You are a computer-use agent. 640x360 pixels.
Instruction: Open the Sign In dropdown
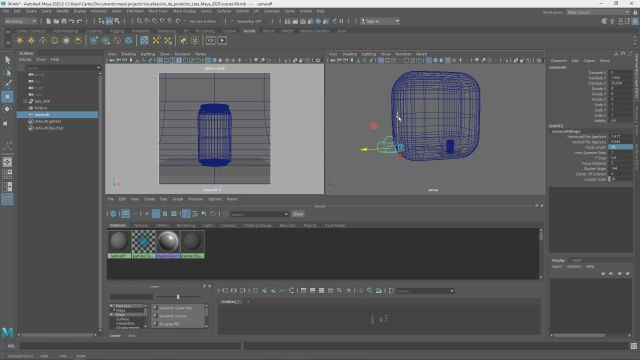click(380, 21)
